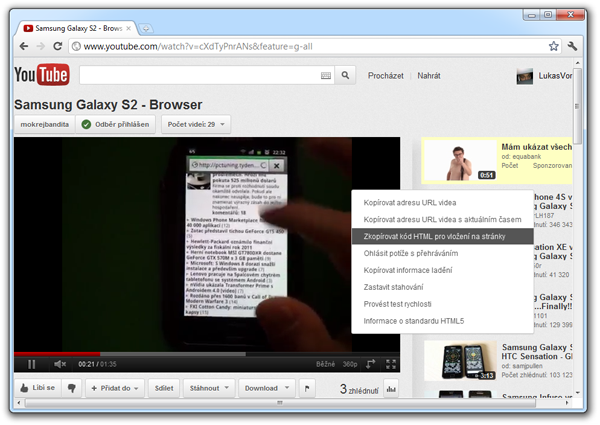Open the new tab button
The image size is (600, 425).
coord(146,28)
